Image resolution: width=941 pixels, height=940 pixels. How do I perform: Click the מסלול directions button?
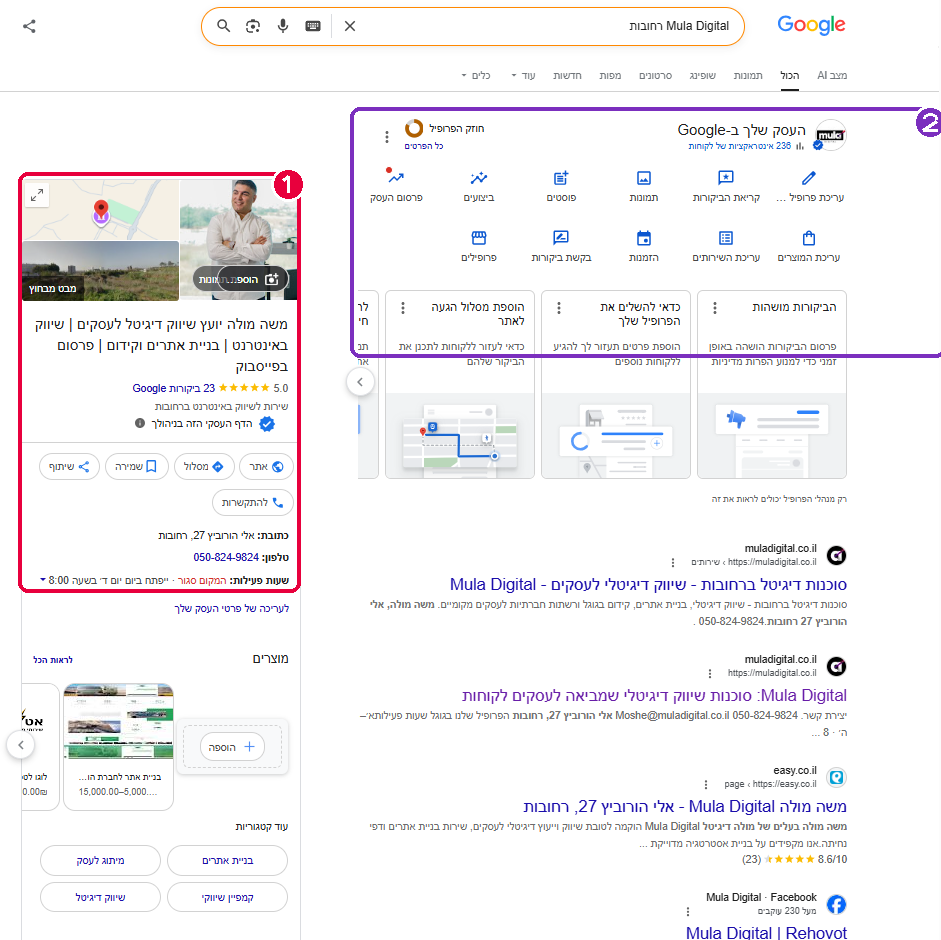click(x=203, y=466)
